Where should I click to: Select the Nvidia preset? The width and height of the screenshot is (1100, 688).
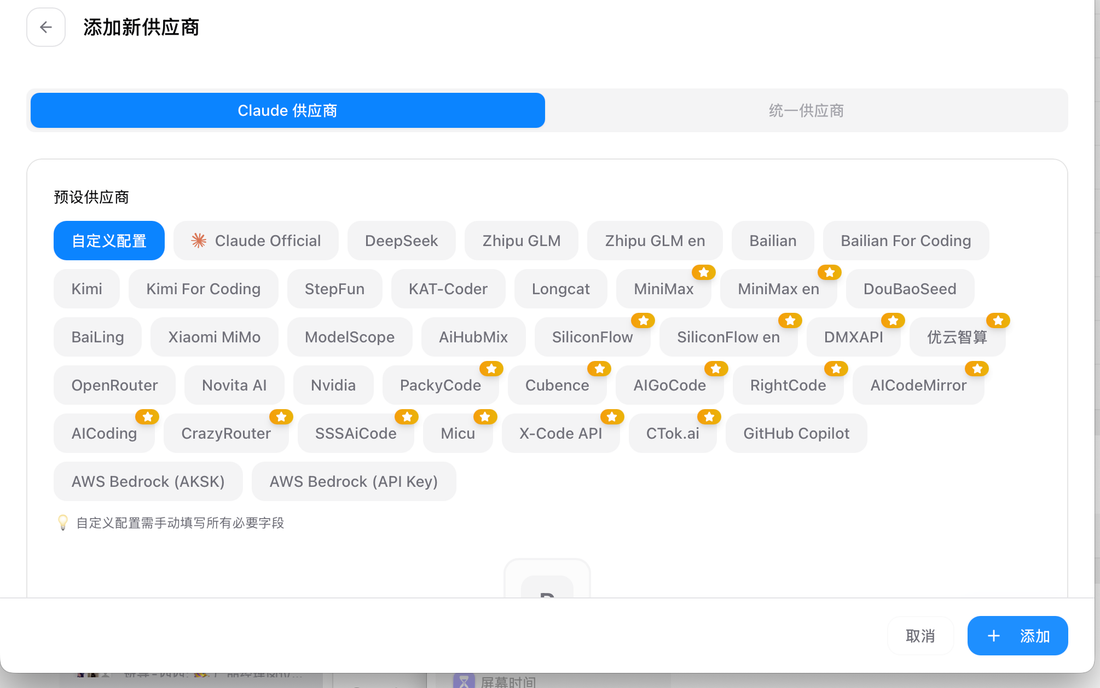333,385
